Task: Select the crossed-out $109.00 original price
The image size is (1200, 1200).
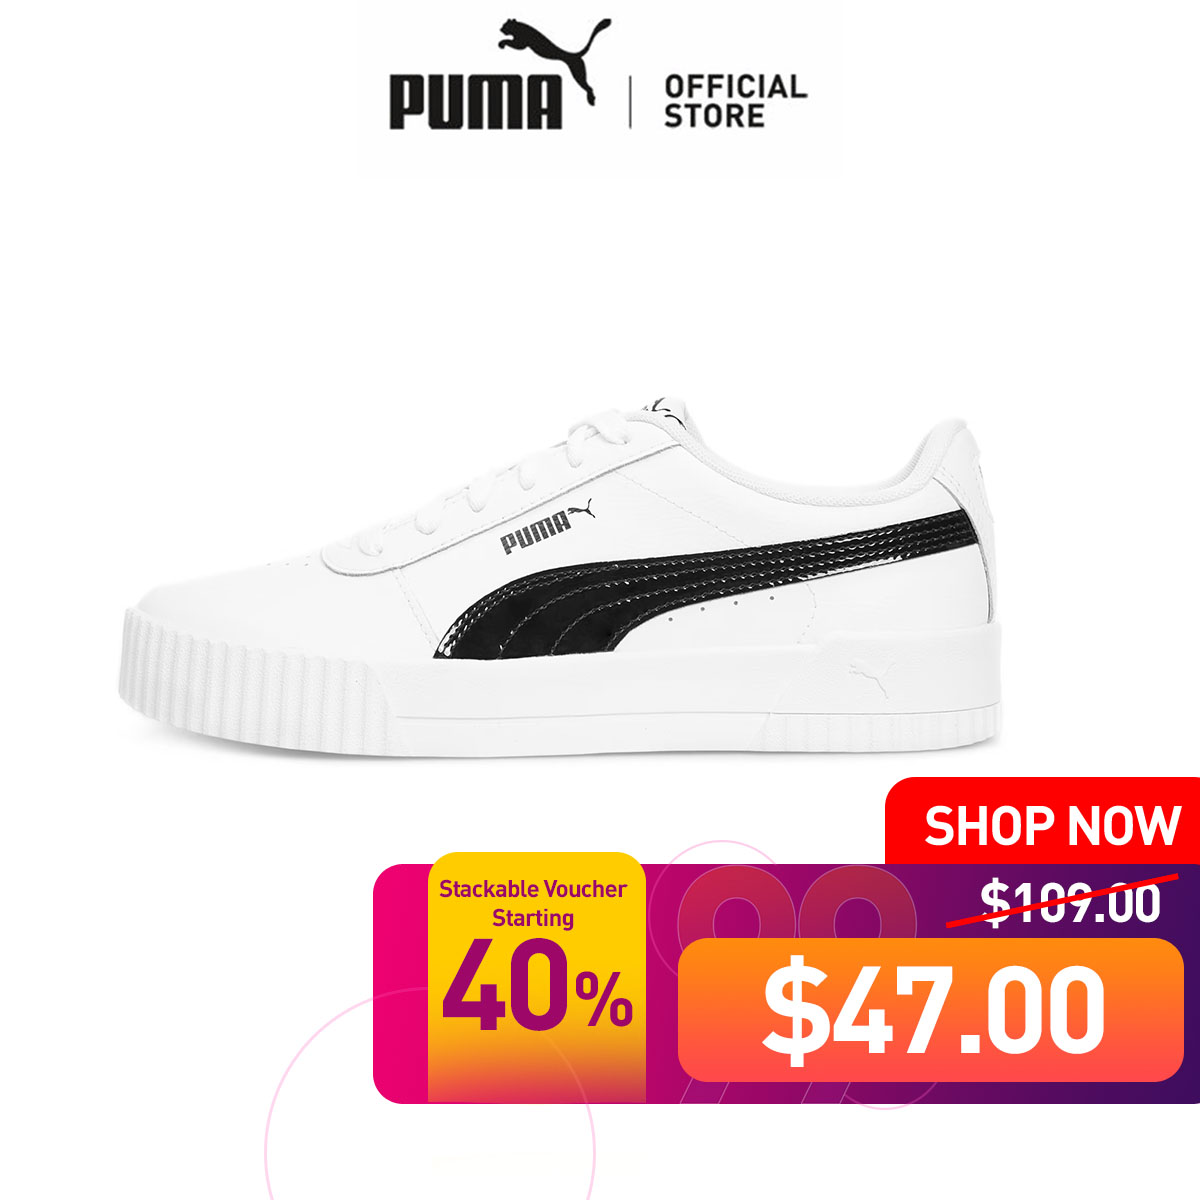Action: [1070, 901]
